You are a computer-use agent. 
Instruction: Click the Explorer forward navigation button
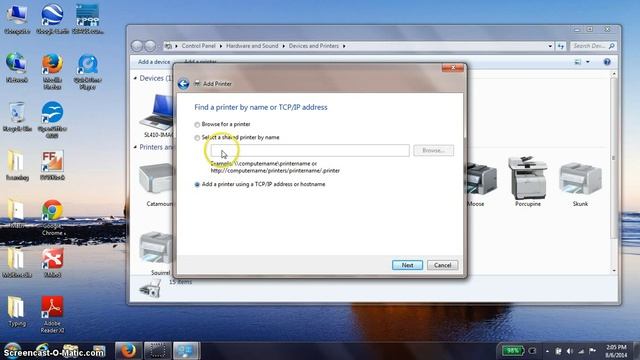tap(150, 46)
